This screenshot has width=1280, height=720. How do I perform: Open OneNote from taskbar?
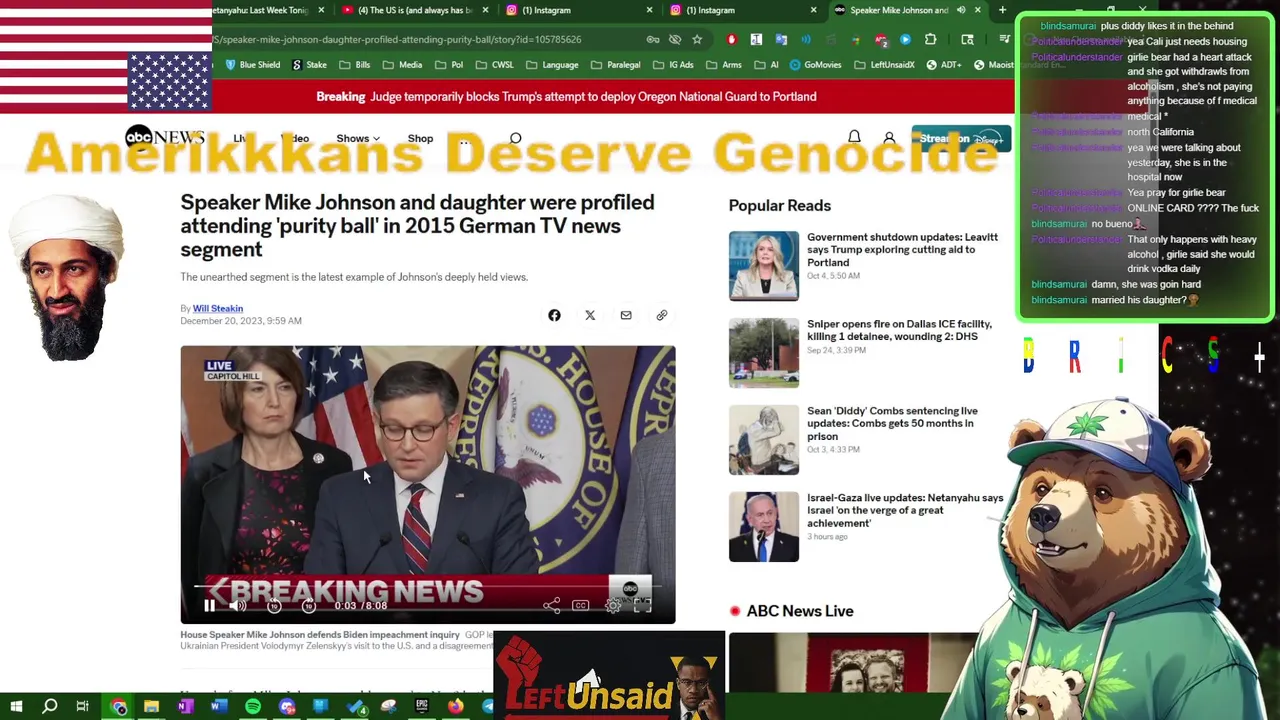pos(185,707)
